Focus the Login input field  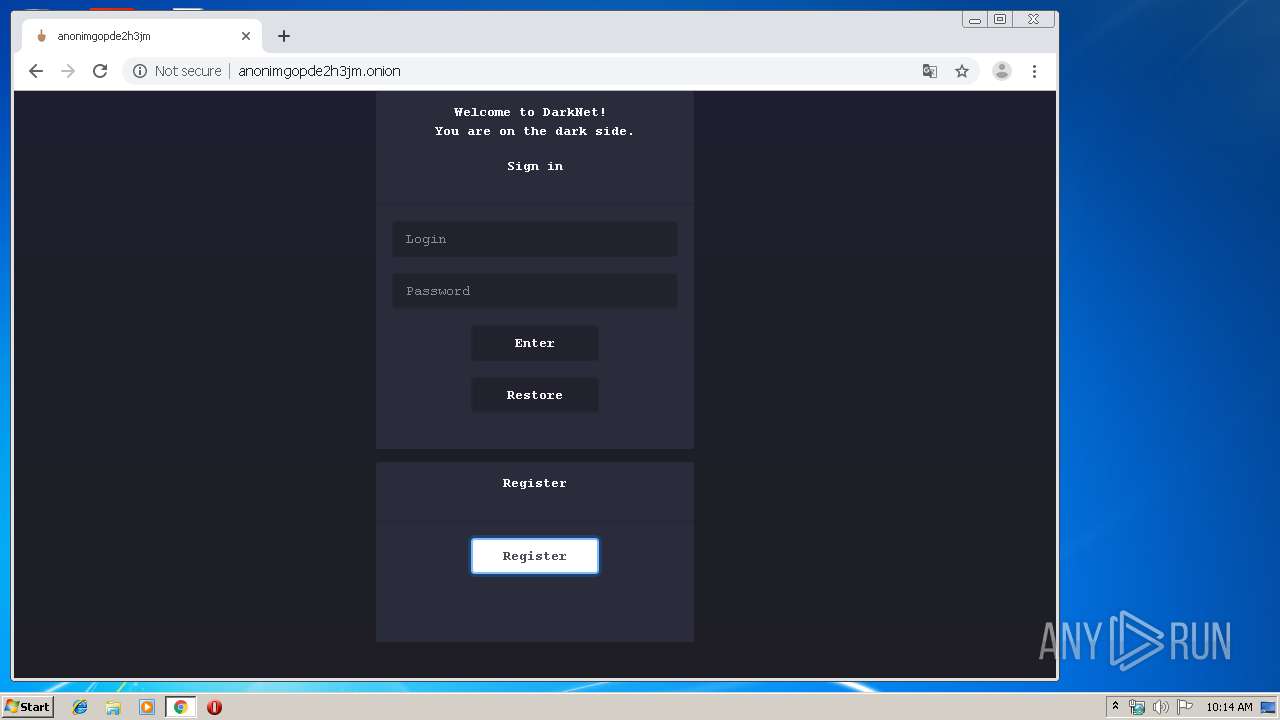tap(535, 239)
